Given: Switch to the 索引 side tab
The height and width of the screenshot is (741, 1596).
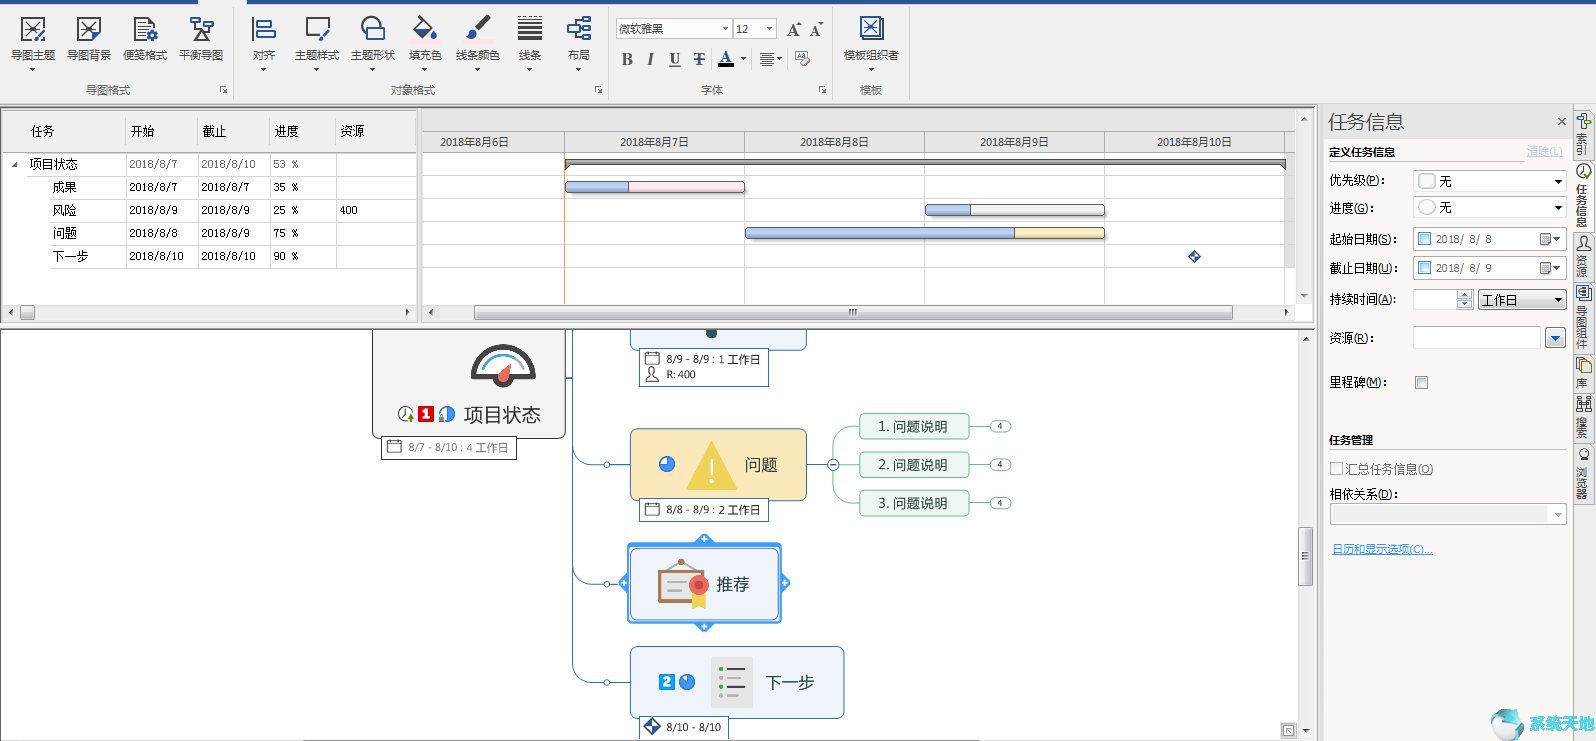Looking at the screenshot, I should (x=1584, y=133).
